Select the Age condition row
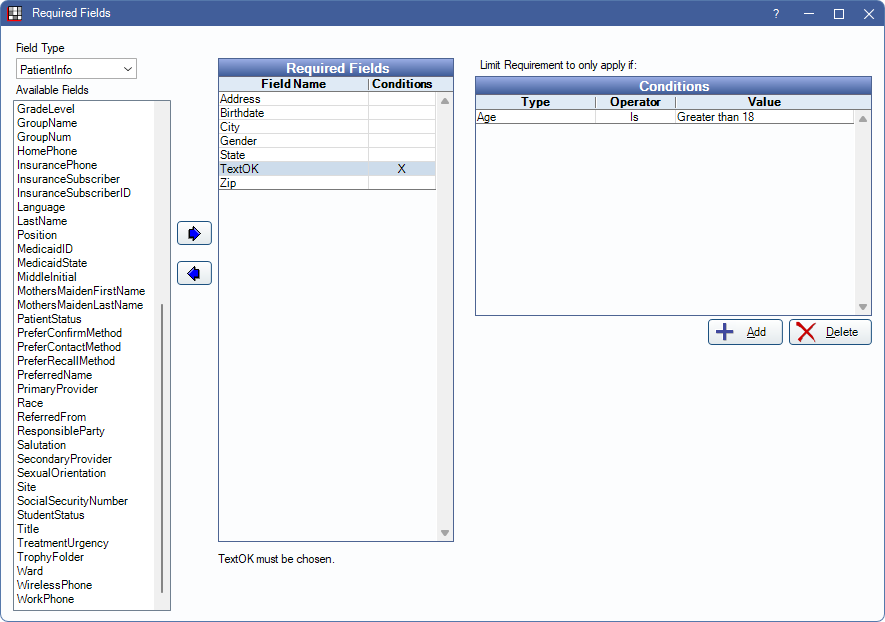The height and width of the screenshot is (622, 885). click(x=535, y=117)
